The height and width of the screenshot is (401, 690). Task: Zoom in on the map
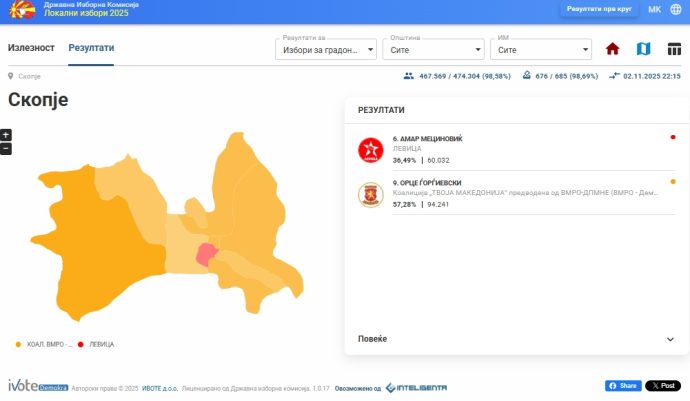tap(6, 135)
